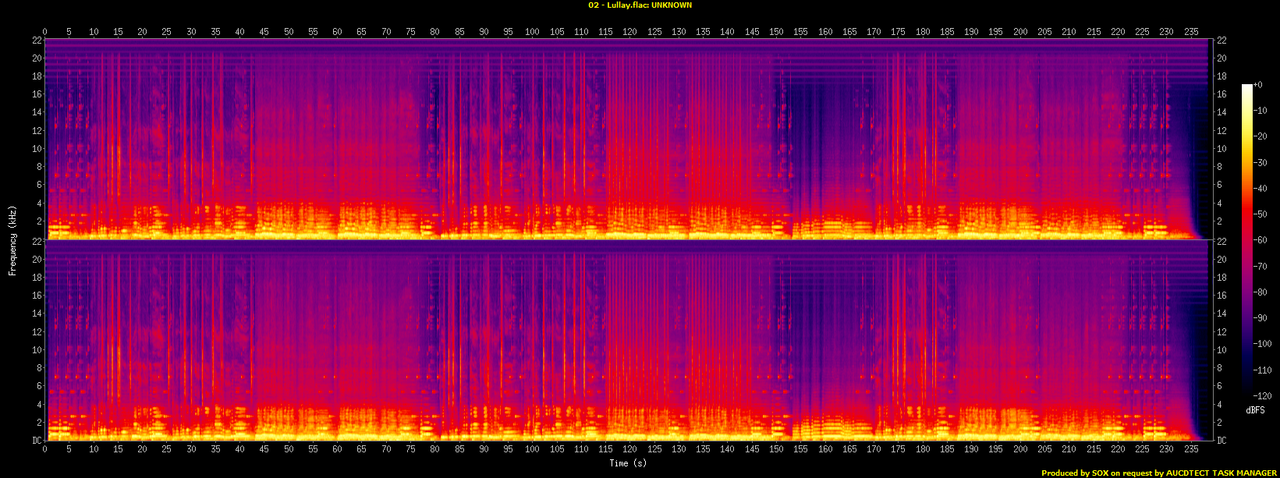The height and width of the screenshot is (478, 1280).
Task: Click the "235" tick on bottom time axis
Action: pos(1191,451)
